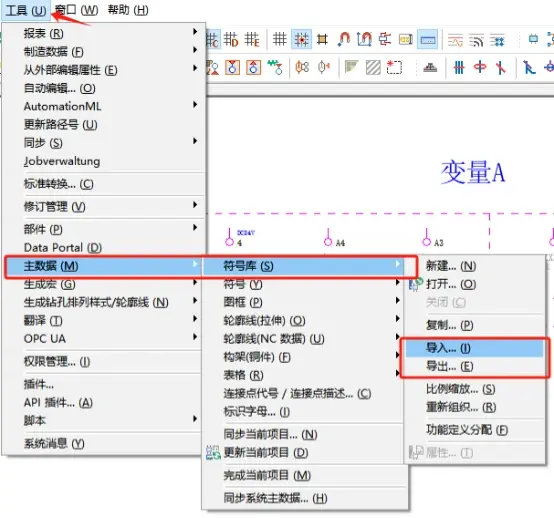
Task: Toggle the grid display icon
Action: click(279, 39)
